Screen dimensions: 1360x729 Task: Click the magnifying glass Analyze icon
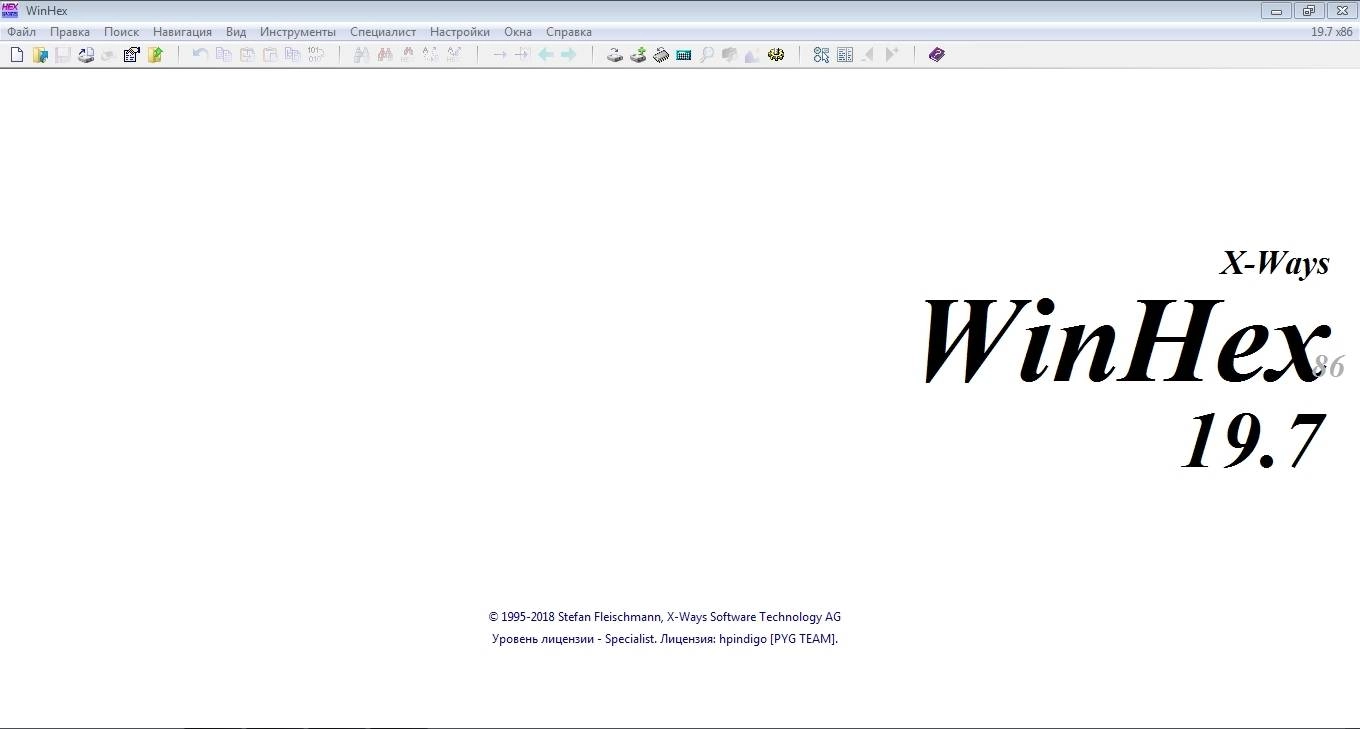[707, 55]
